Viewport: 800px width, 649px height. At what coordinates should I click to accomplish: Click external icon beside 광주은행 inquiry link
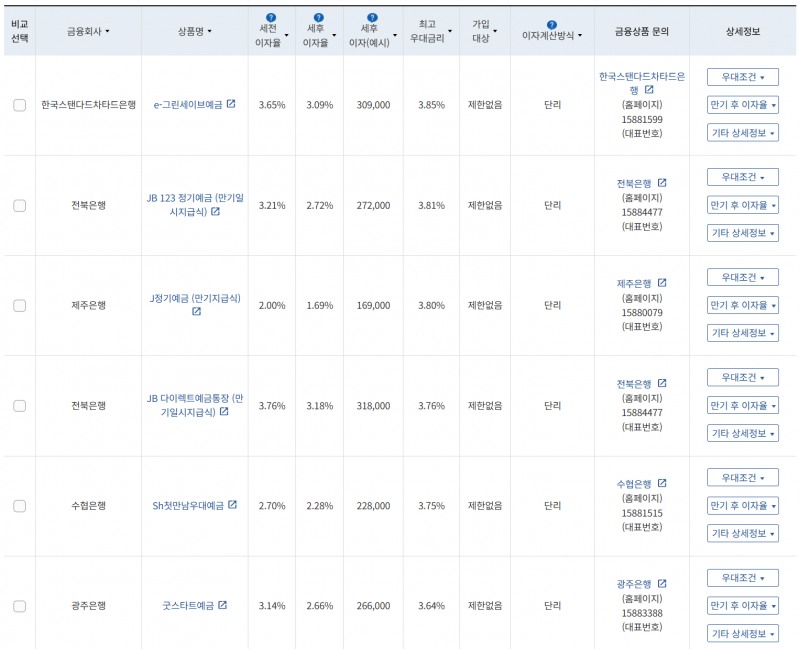point(662,583)
